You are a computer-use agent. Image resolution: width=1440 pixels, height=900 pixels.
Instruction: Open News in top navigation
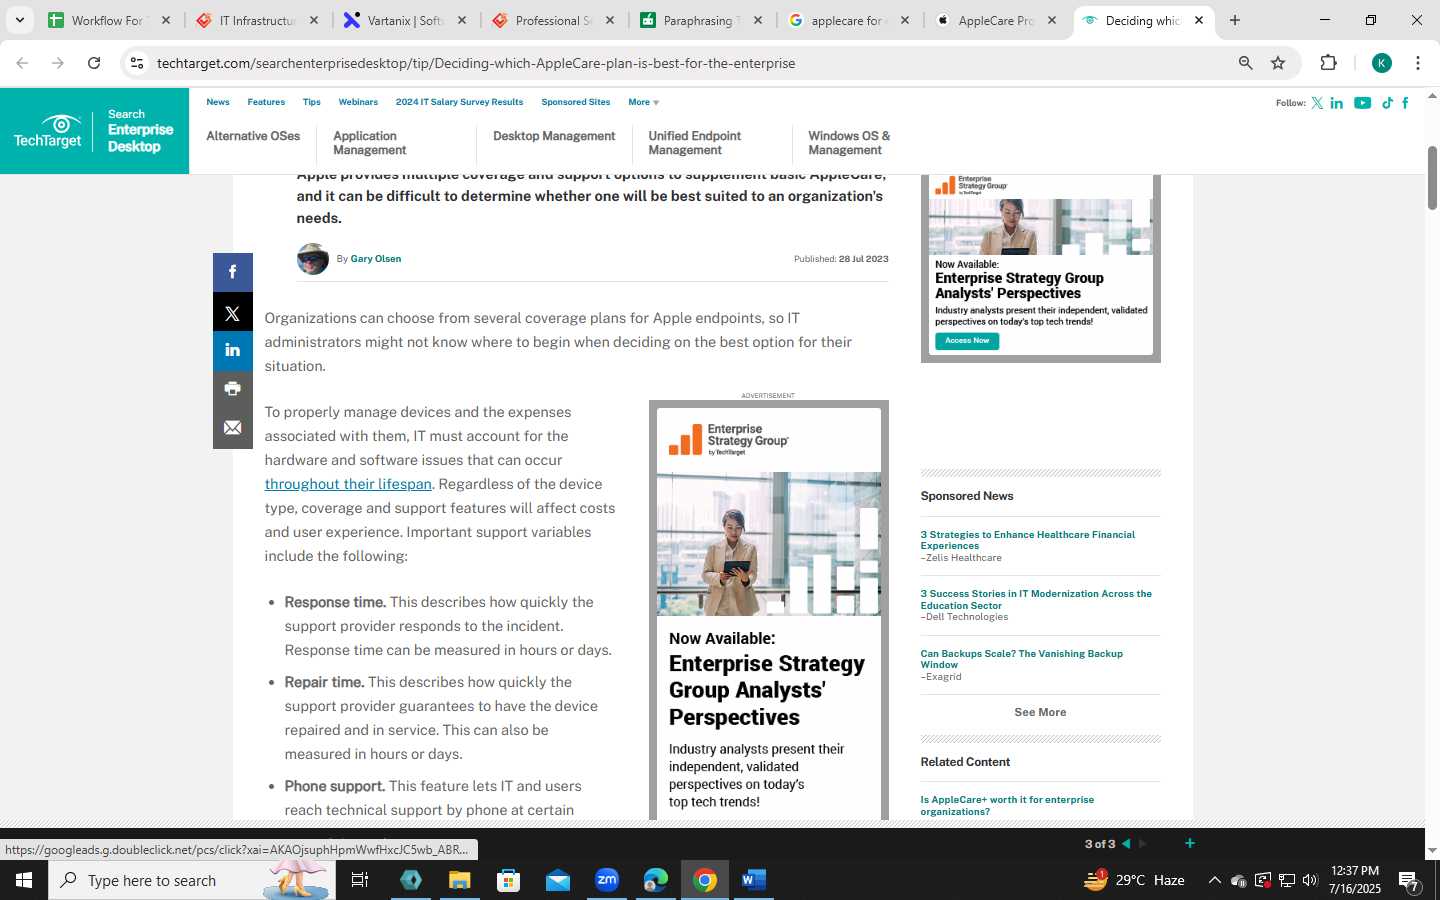tap(218, 102)
